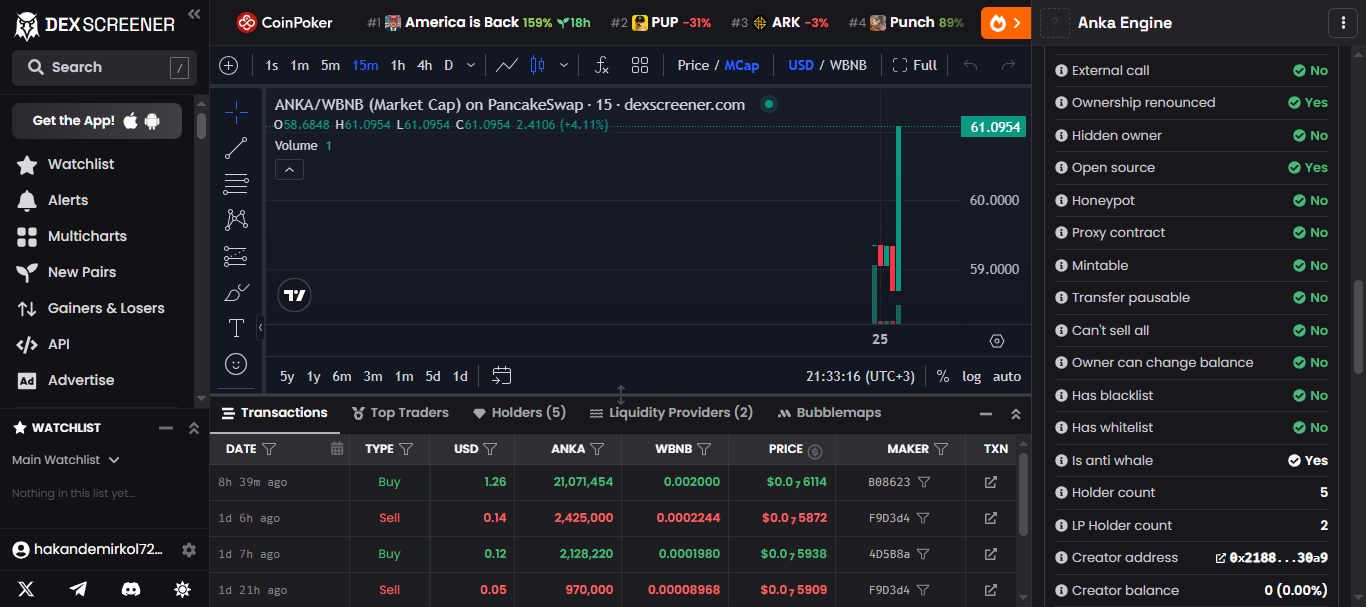
Task: Open the go-to-date calendar icon
Action: [x=502, y=376]
